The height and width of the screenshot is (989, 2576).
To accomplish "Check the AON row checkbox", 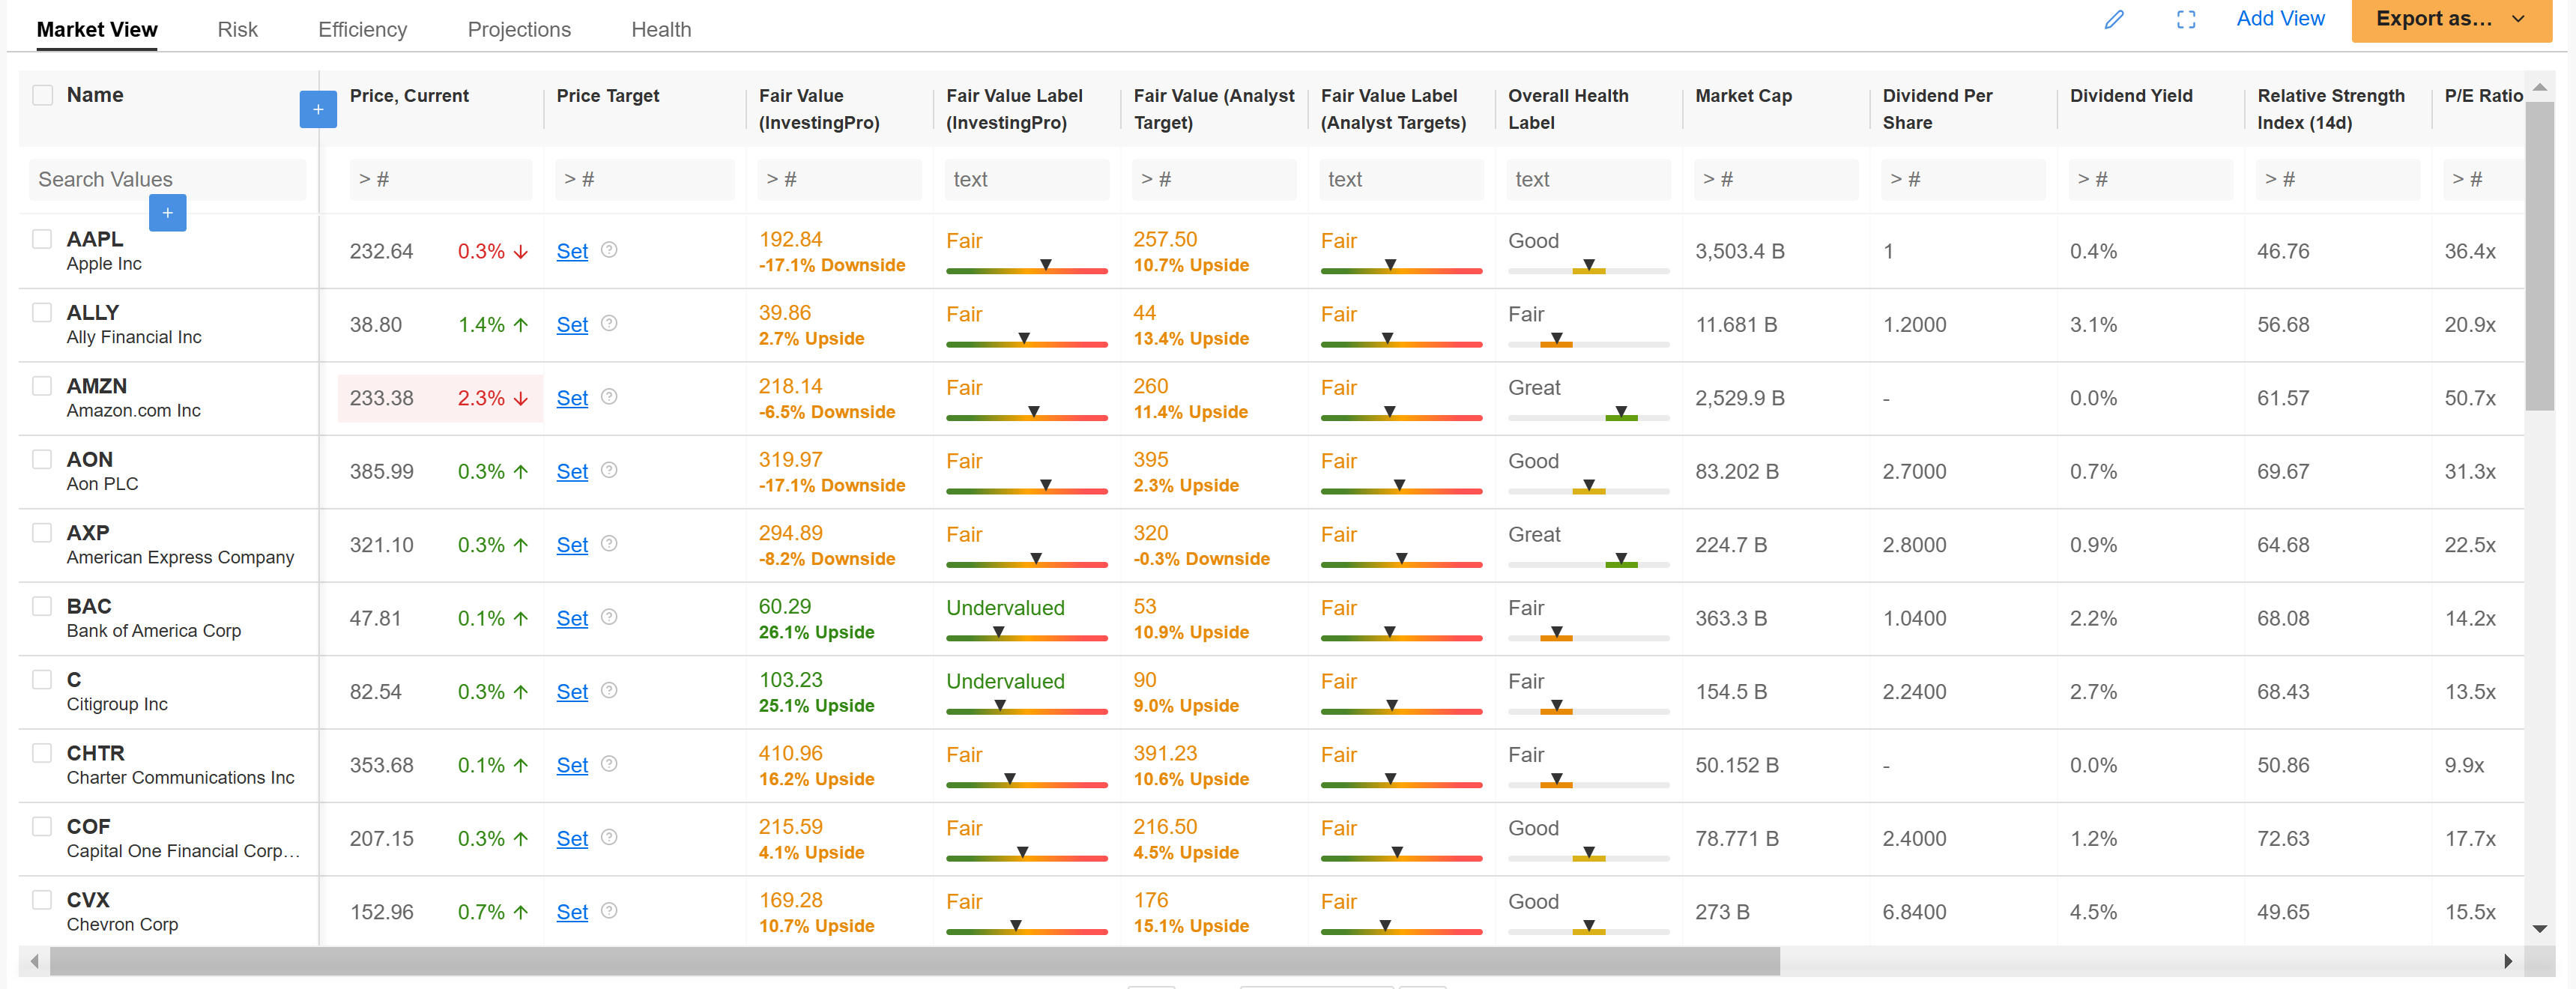I will pos(42,459).
